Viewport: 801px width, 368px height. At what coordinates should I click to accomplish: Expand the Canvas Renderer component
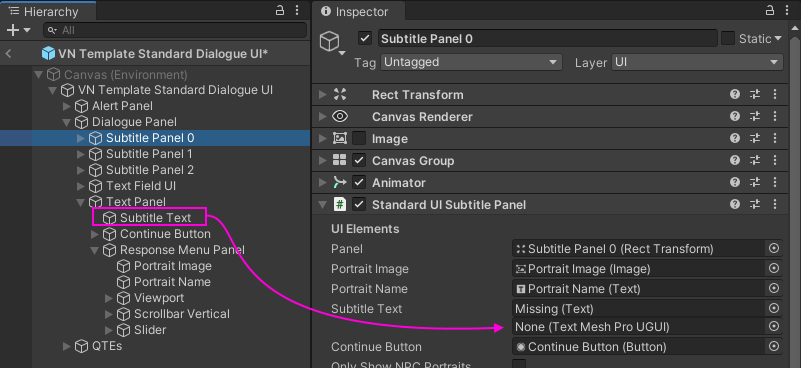click(322, 117)
